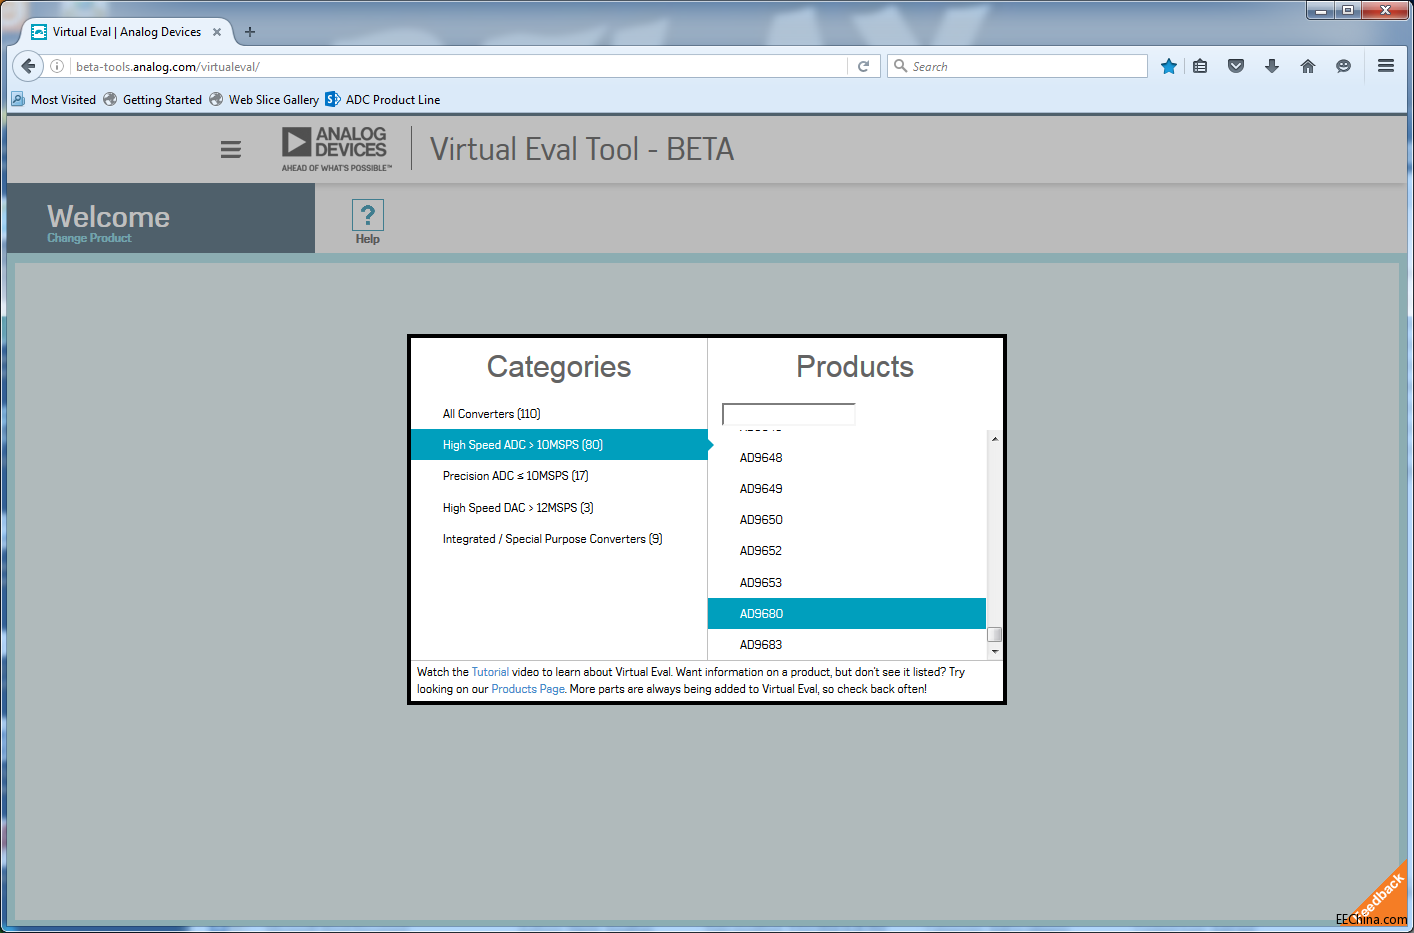Screen dimensions: 1414x933
Task: Select the Virtual Eval | Analog Devices tab
Action: [126, 32]
